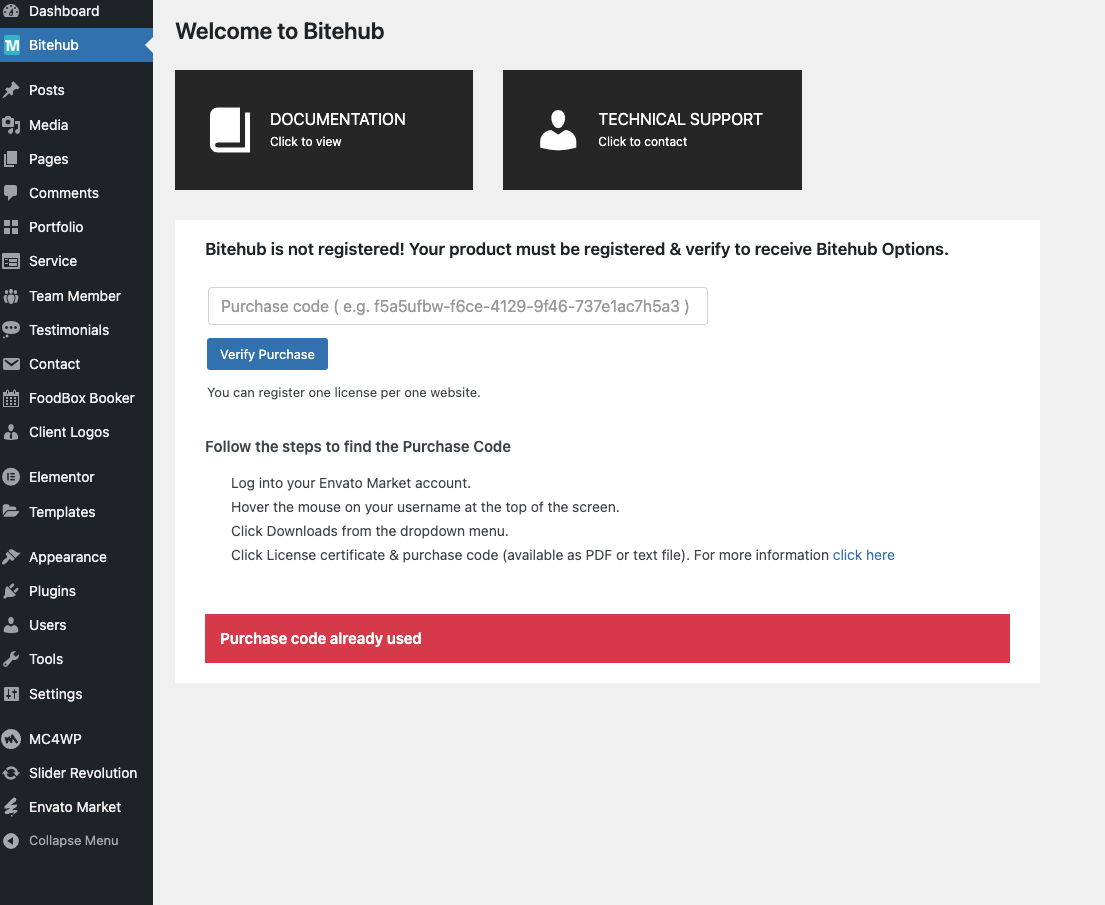Open the Team Member menu item

pyautogui.click(x=74, y=296)
